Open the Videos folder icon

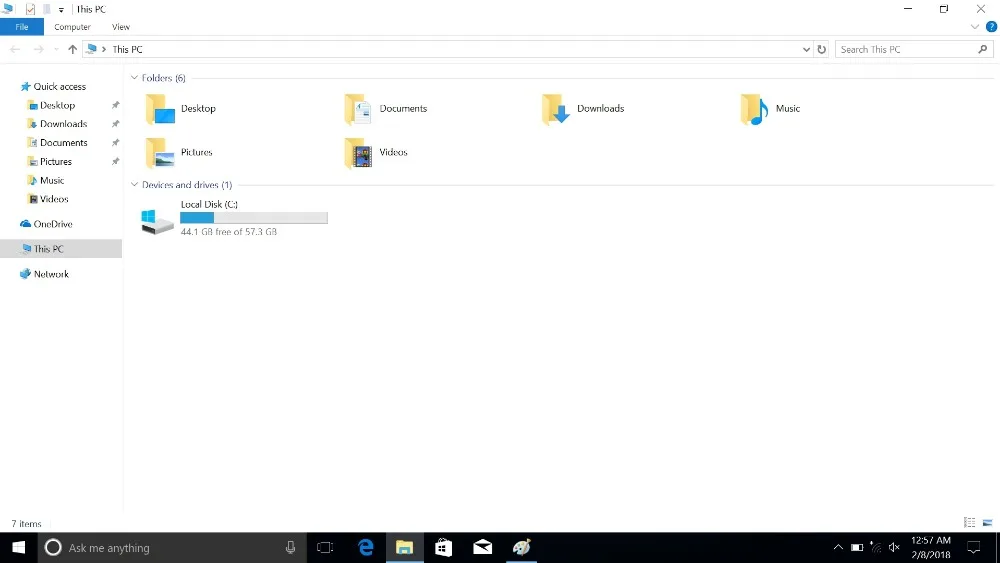click(x=358, y=153)
